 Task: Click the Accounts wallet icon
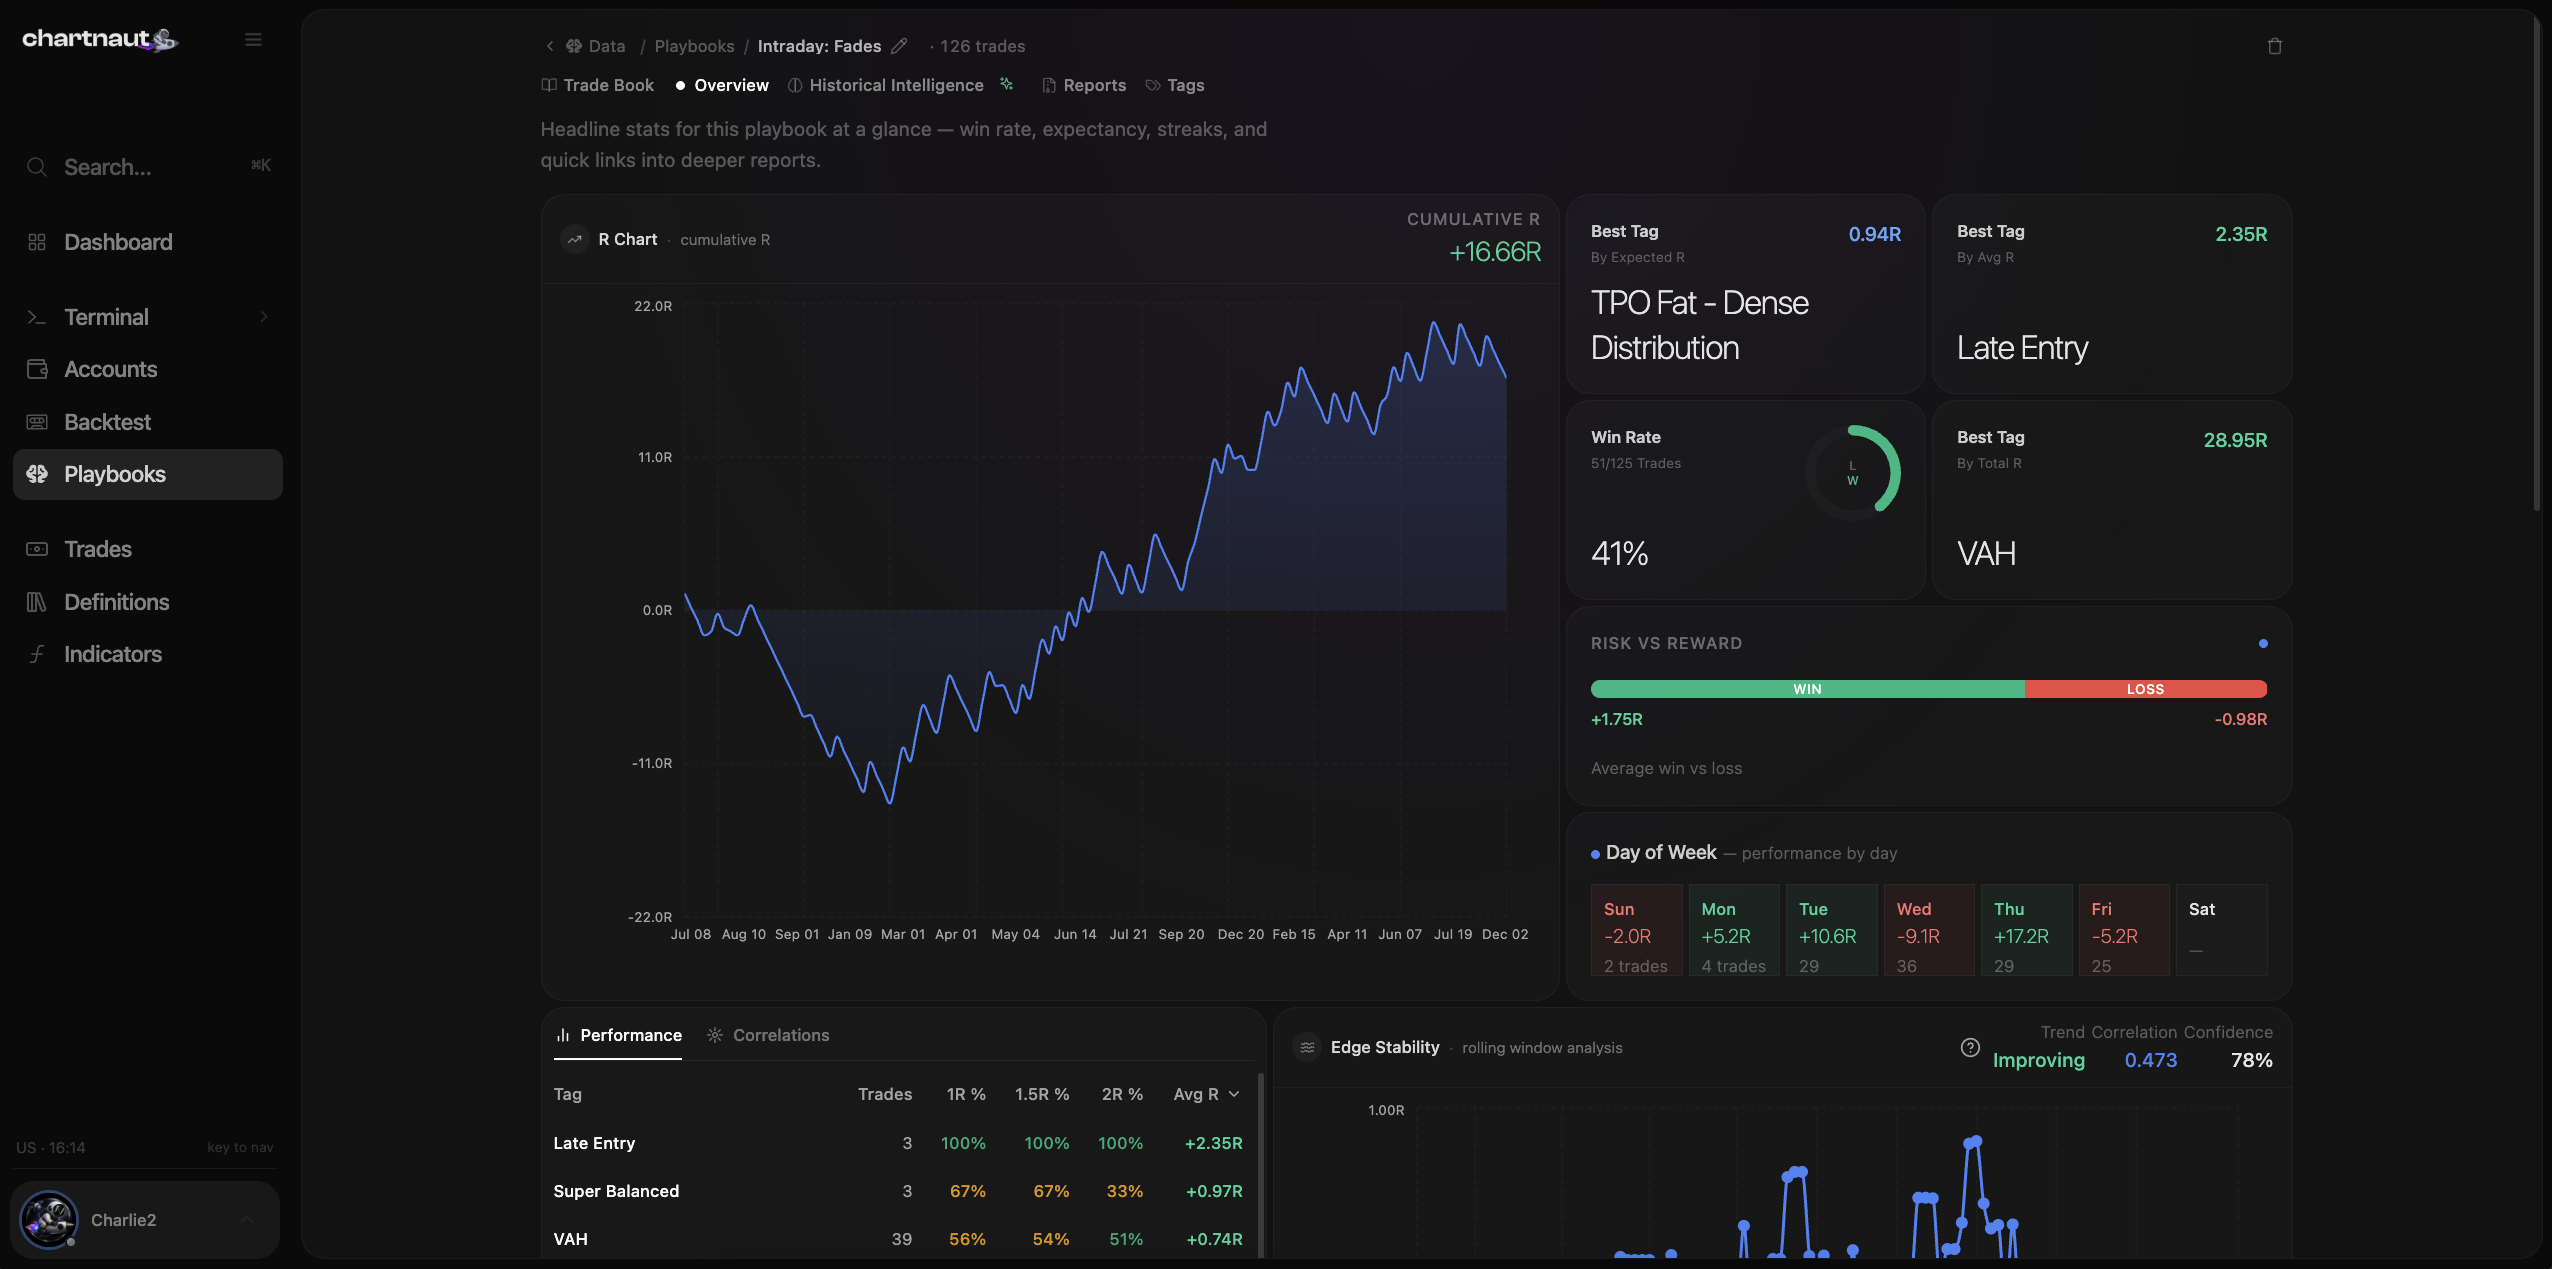tap(37, 369)
